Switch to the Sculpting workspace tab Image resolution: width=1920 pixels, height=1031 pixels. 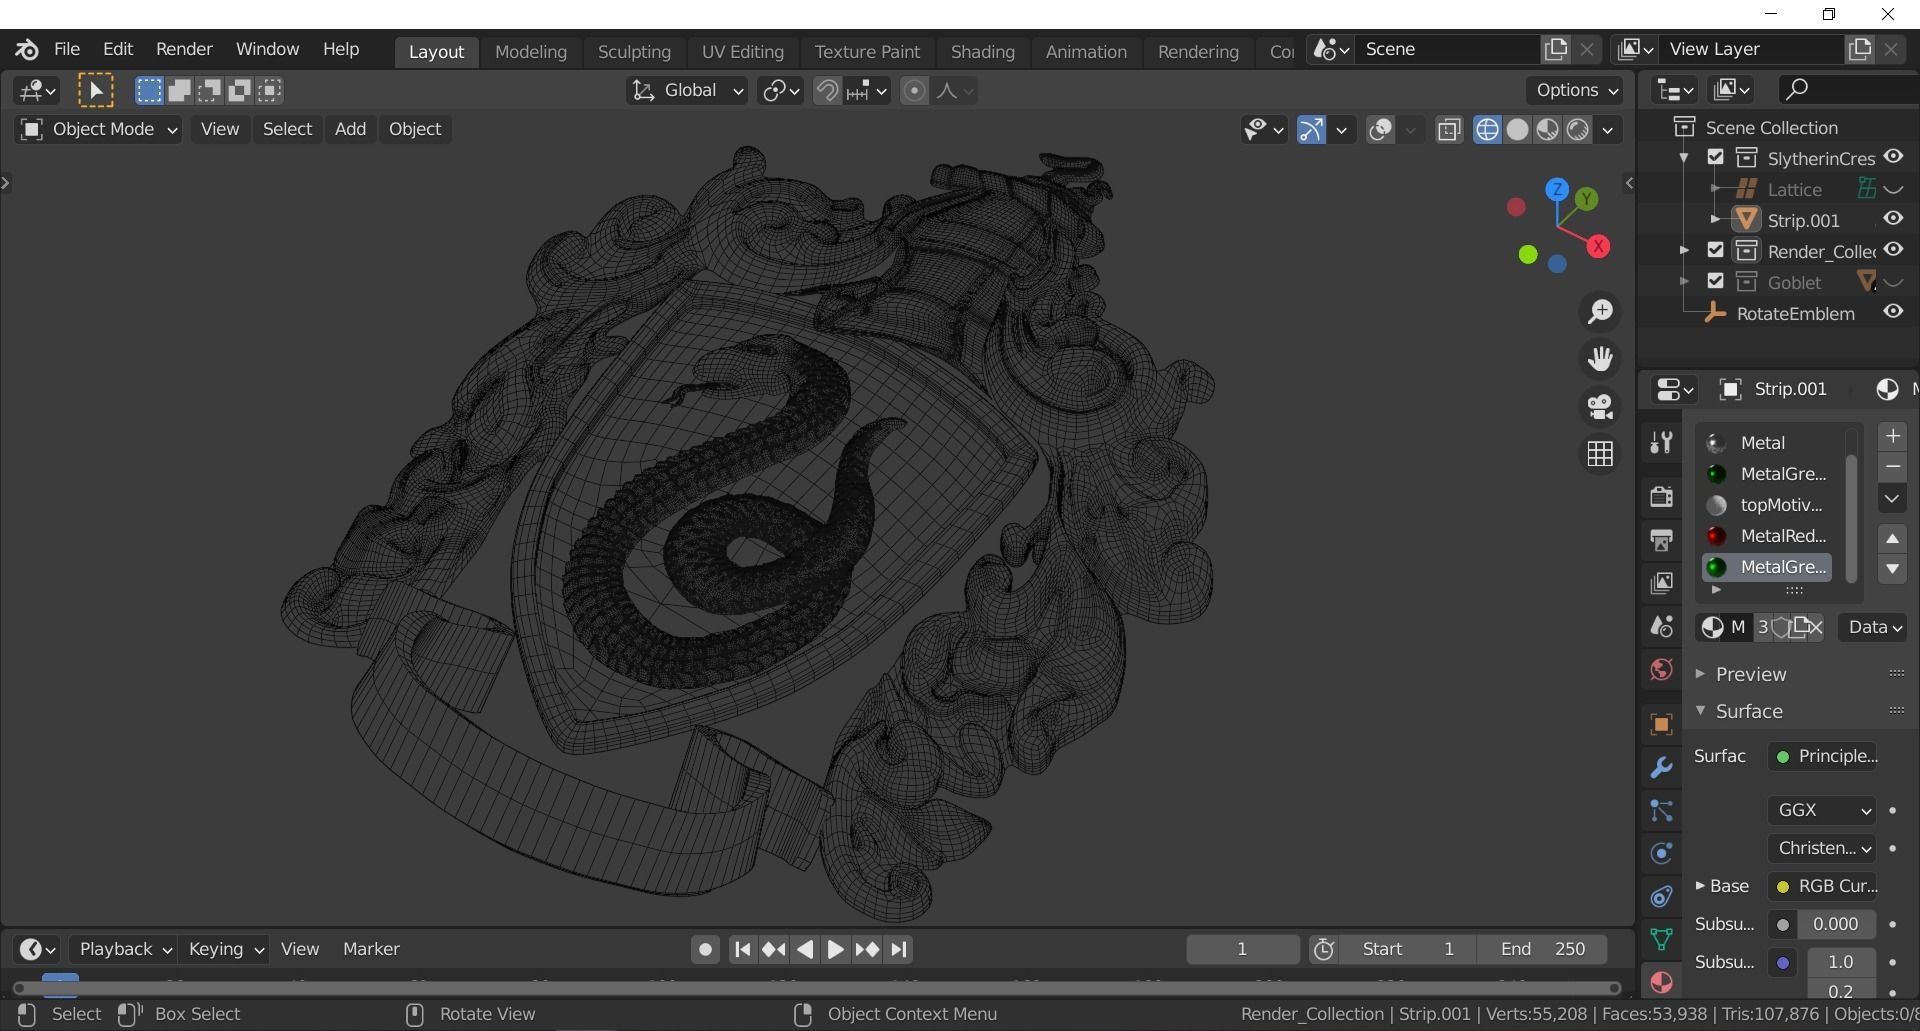634,51
